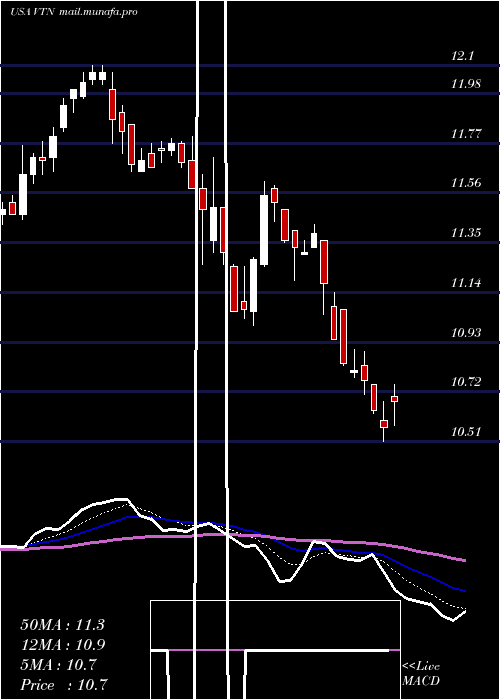500x700 pixels.
Task: Click the '5MA : 10.7' readout
Action: click(58, 665)
